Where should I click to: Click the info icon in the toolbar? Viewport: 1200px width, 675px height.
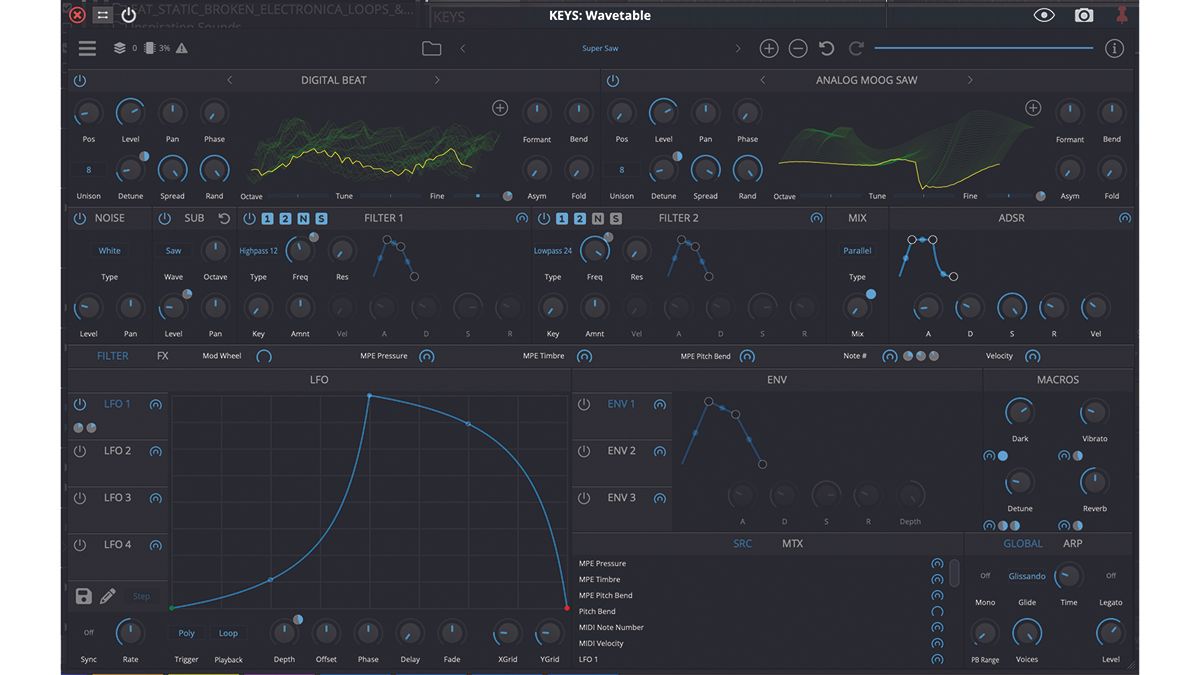(x=1114, y=47)
